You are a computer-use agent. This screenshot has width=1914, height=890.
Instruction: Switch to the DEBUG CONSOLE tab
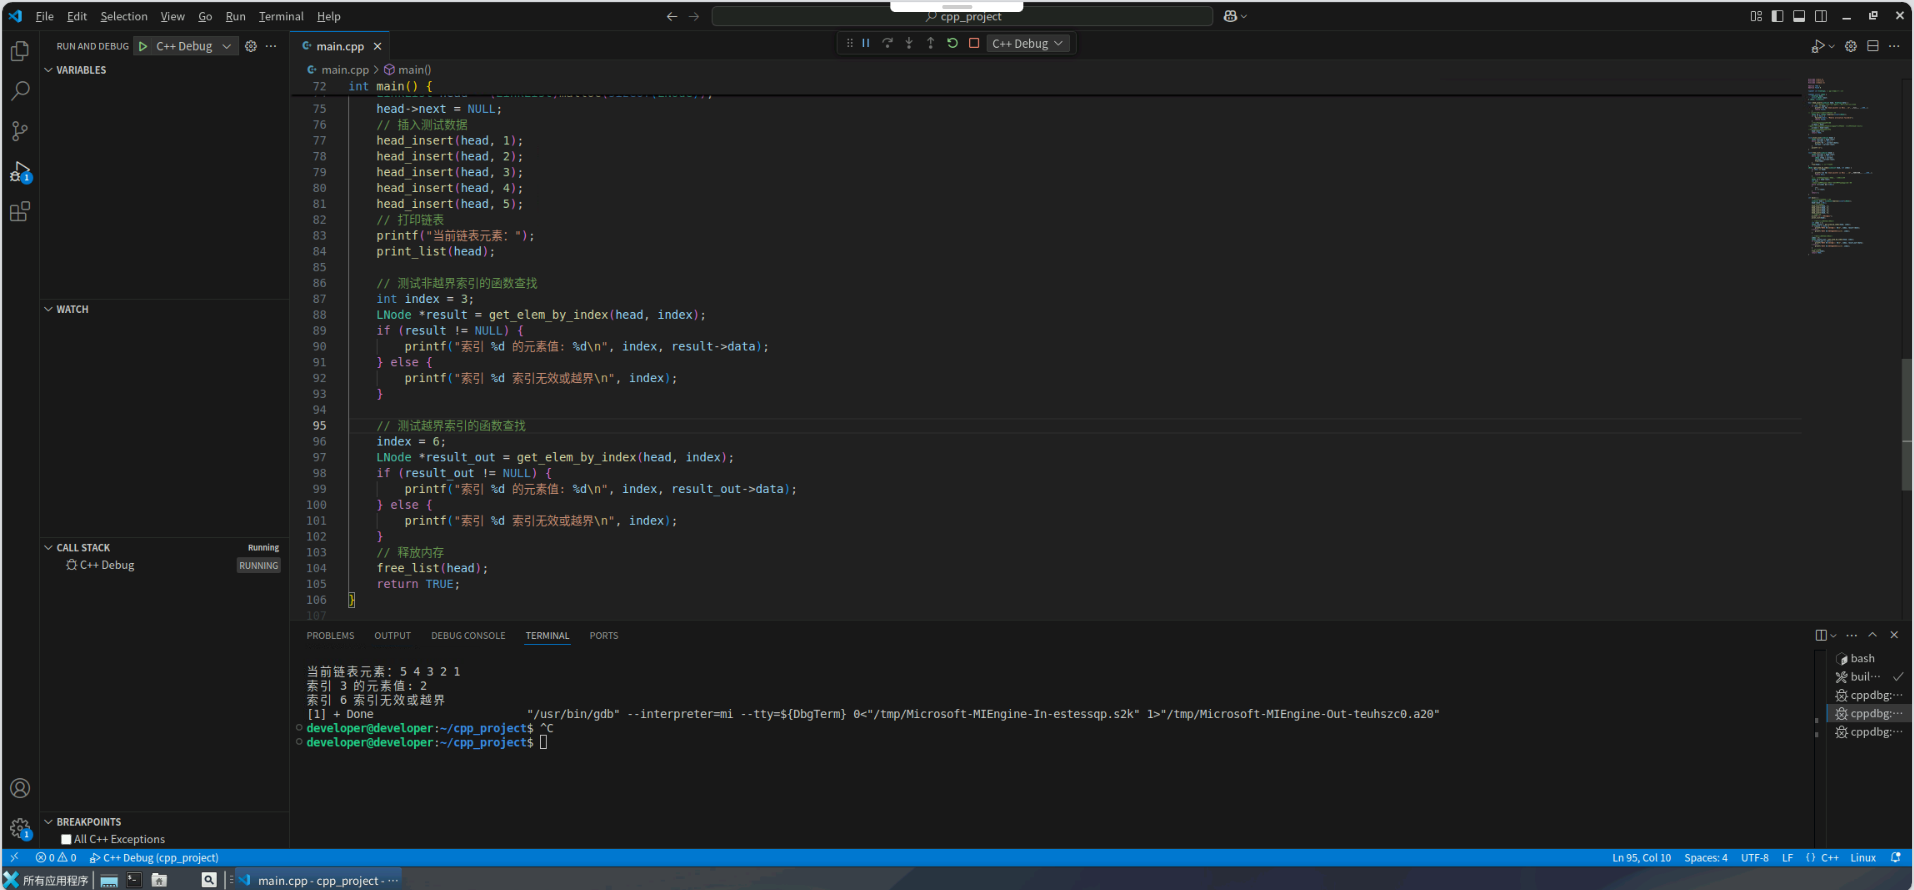[x=468, y=636]
